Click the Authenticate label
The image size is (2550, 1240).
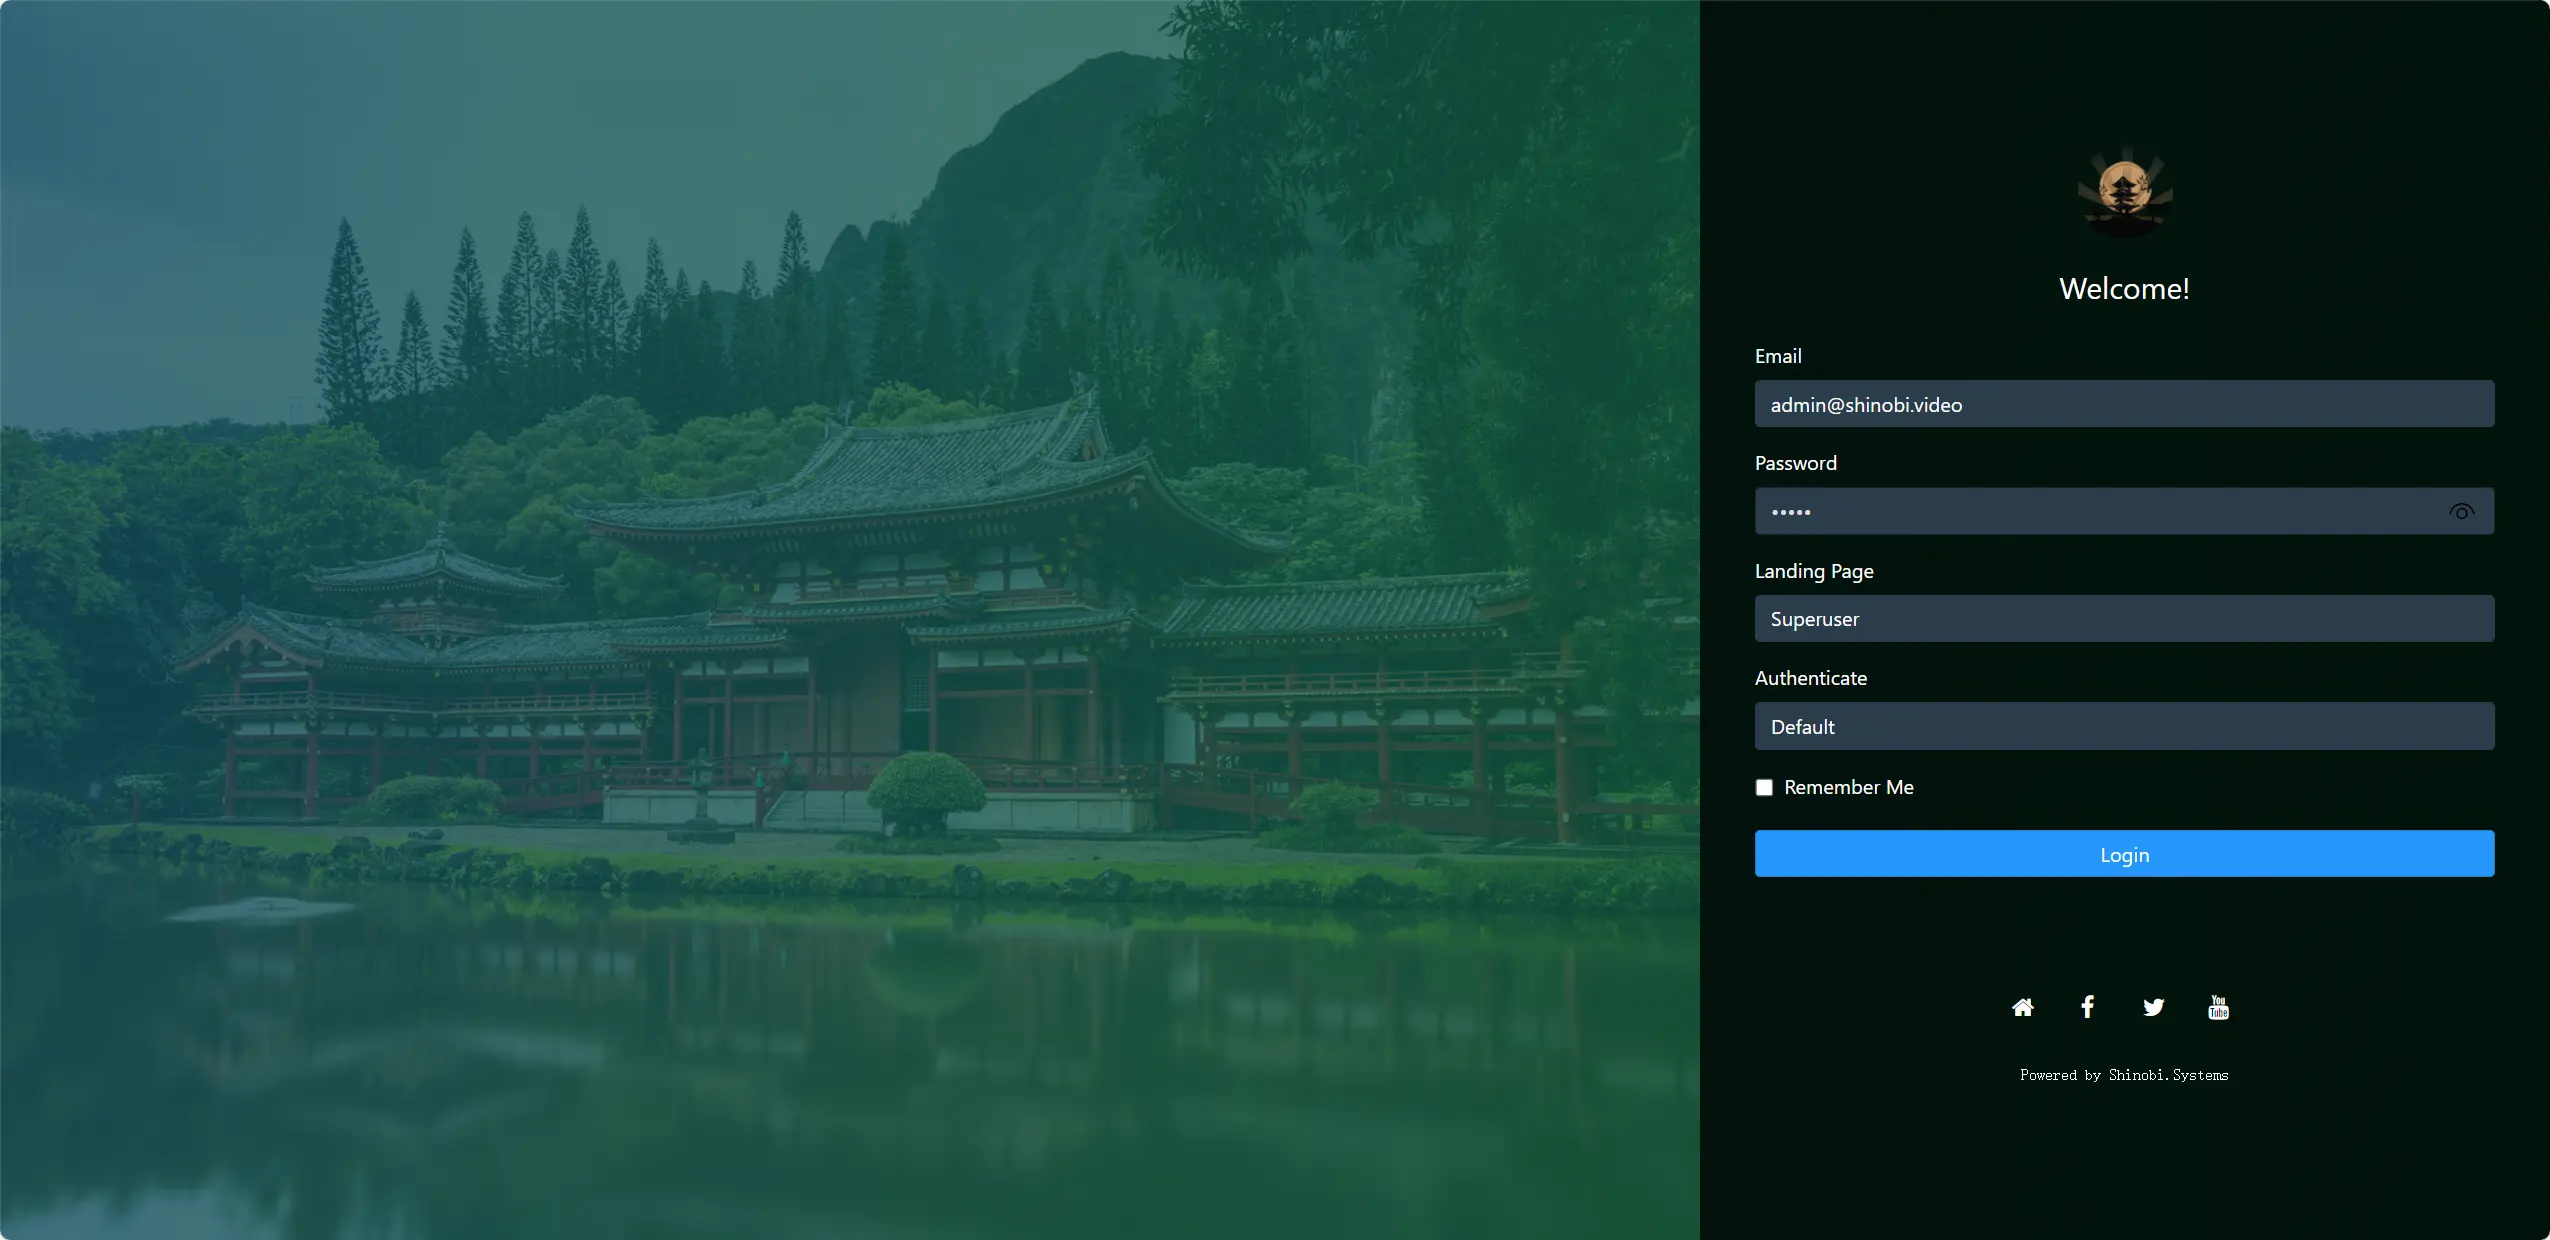(1810, 679)
